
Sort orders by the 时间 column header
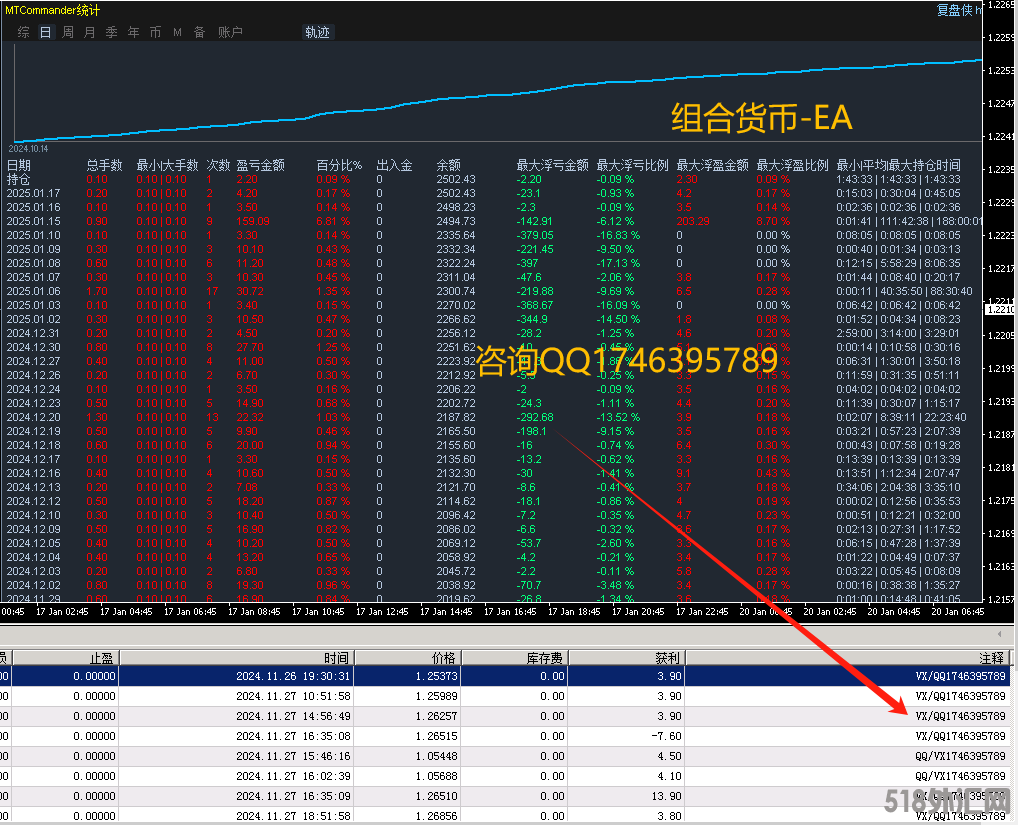[x=237, y=658]
